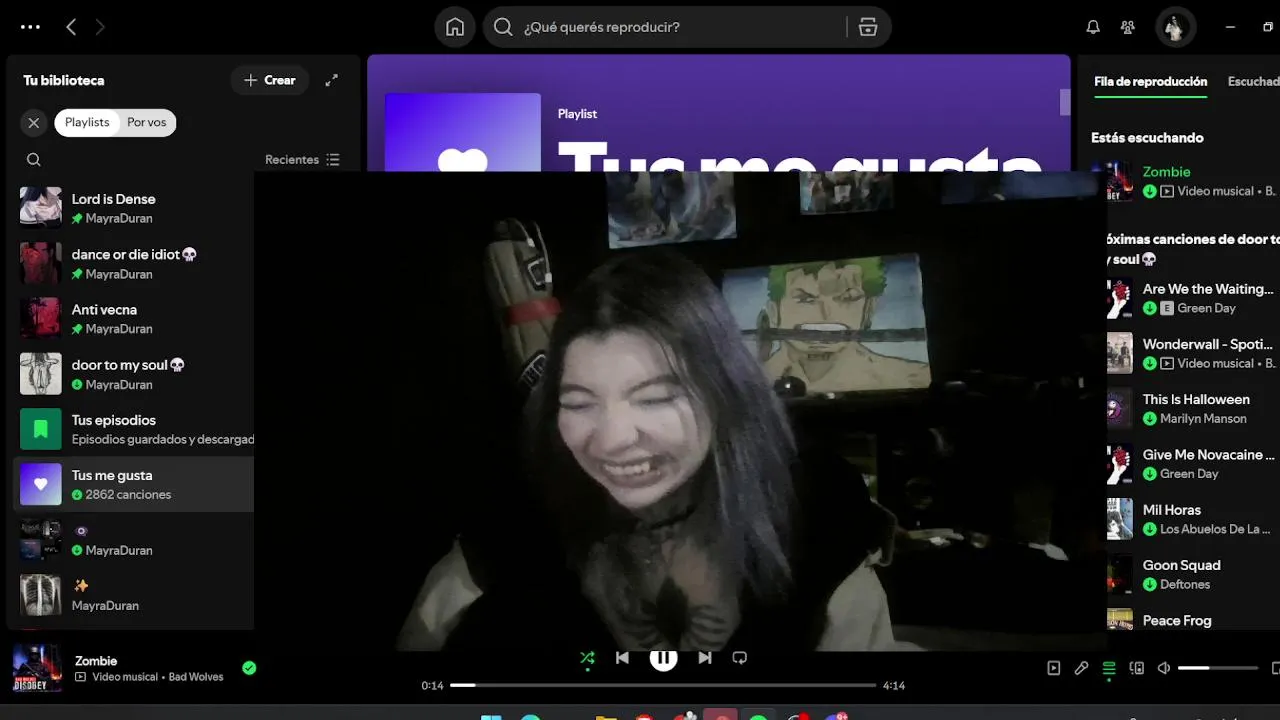
Task: Open Bad Wolves artist link in player bar
Action: (196, 677)
